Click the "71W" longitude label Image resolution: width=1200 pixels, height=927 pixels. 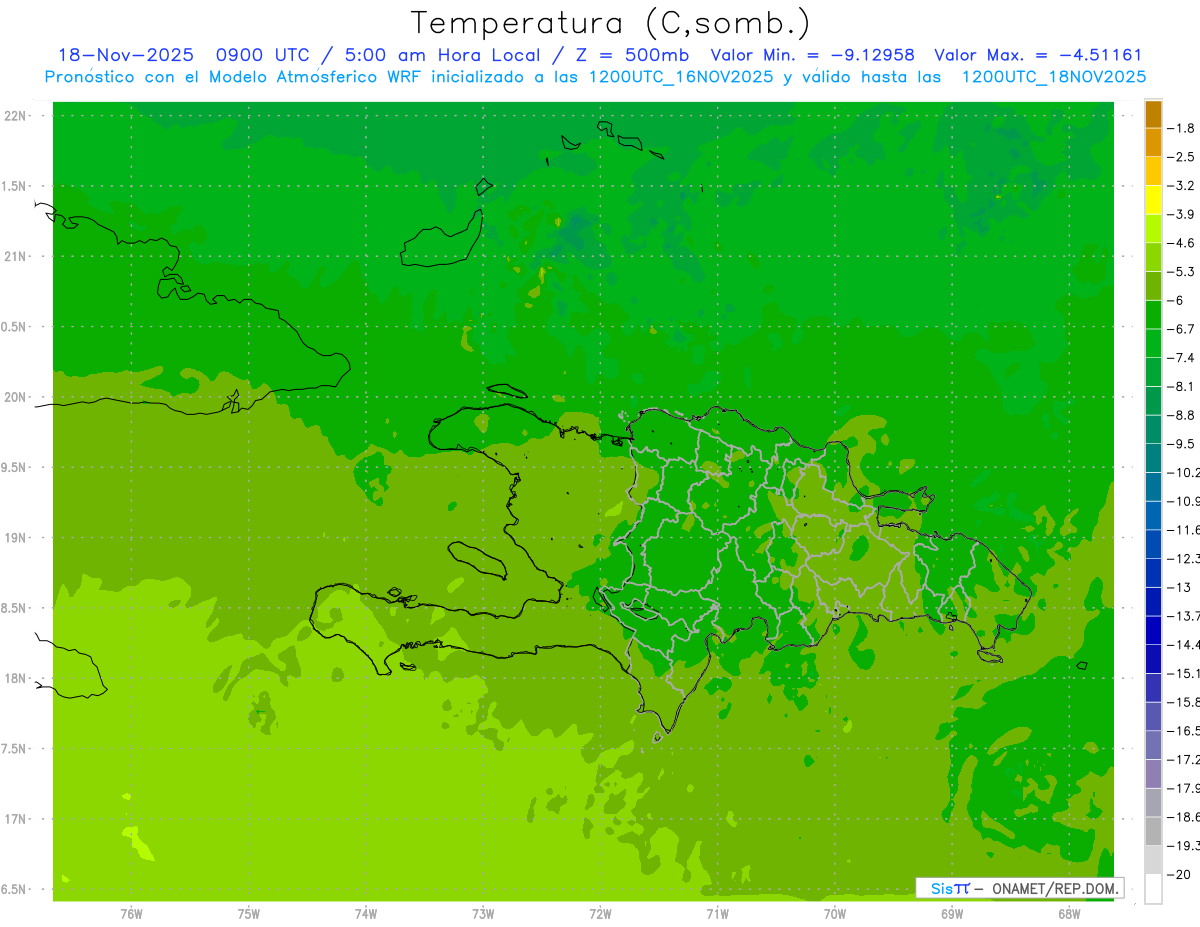717,913
